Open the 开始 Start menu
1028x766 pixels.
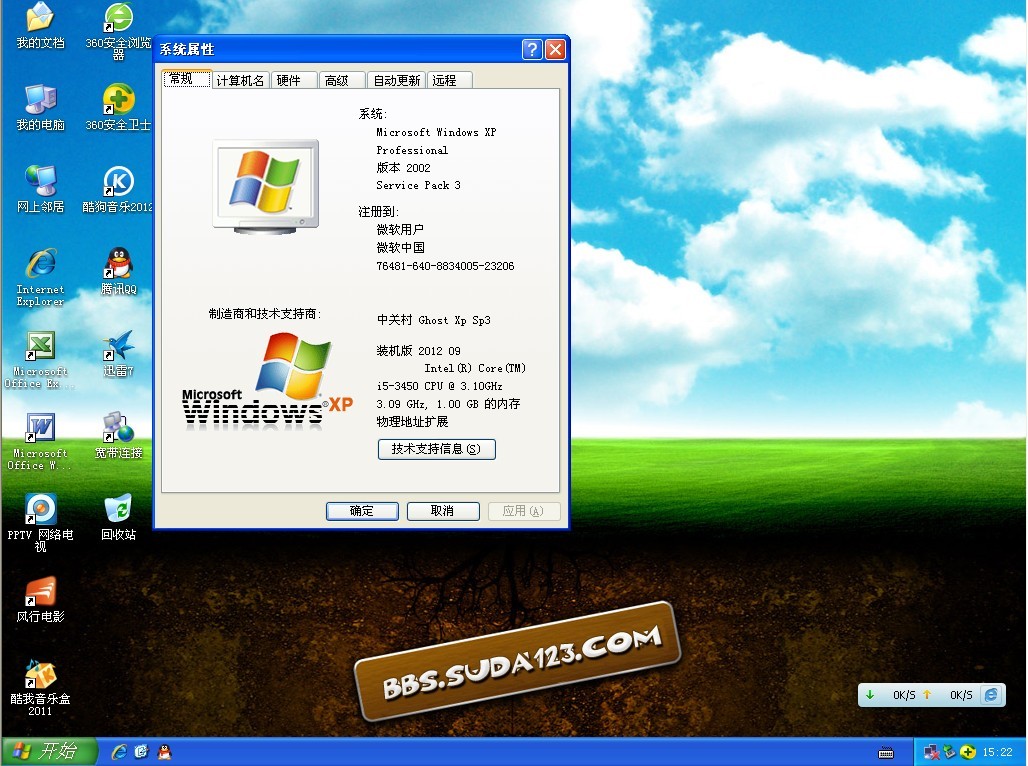(x=49, y=752)
